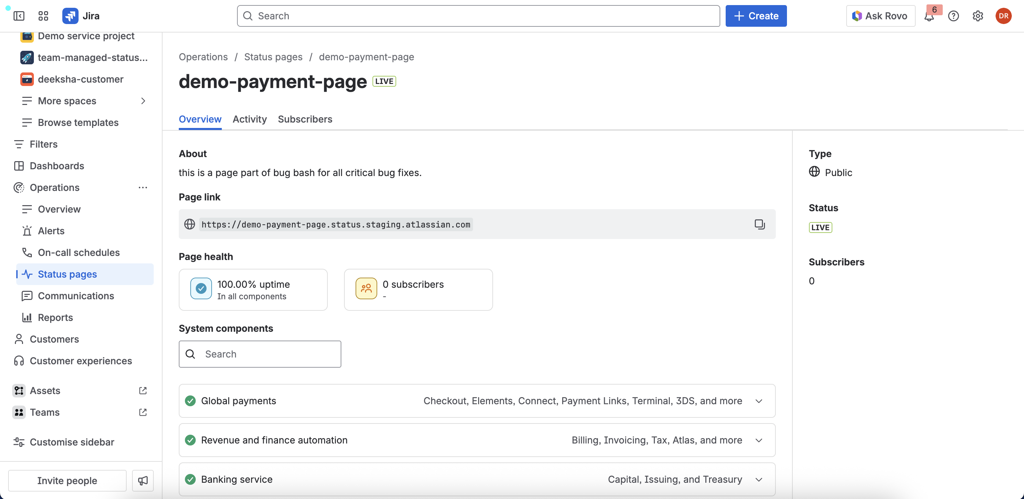Click the magnifier icon in the components search
The height and width of the screenshot is (499, 1024).
click(190, 354)
